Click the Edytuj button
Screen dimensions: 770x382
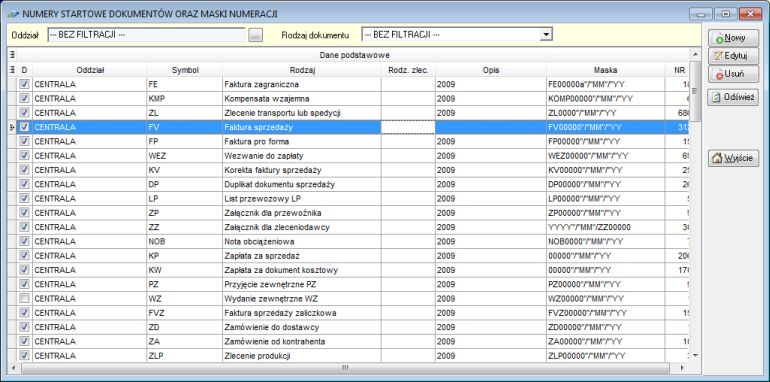733,56
